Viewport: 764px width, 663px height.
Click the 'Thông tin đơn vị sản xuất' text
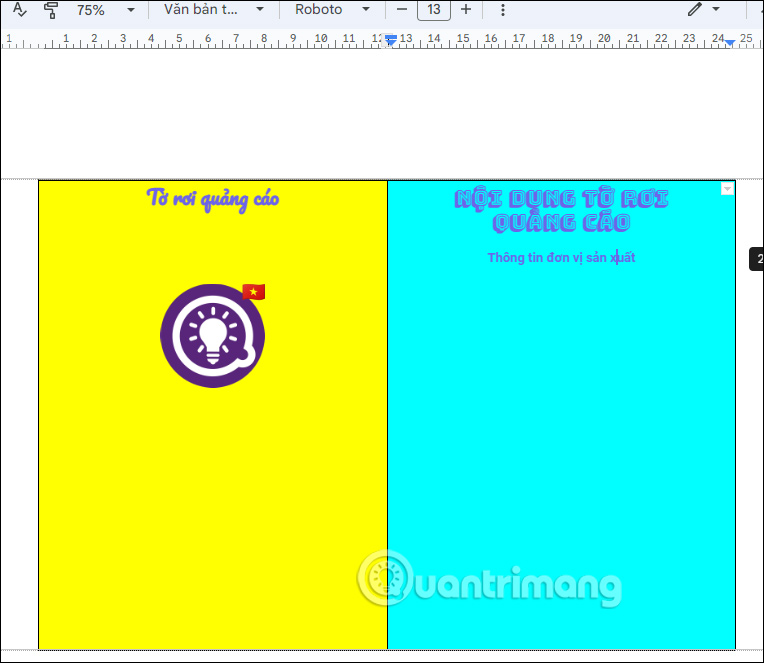[x=561, y=257]
